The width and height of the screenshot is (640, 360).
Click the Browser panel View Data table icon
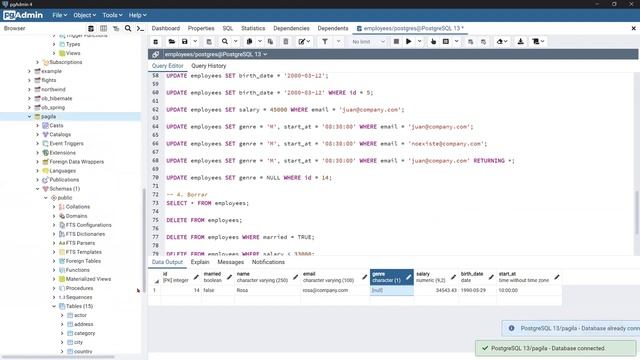tap(104, 29)
